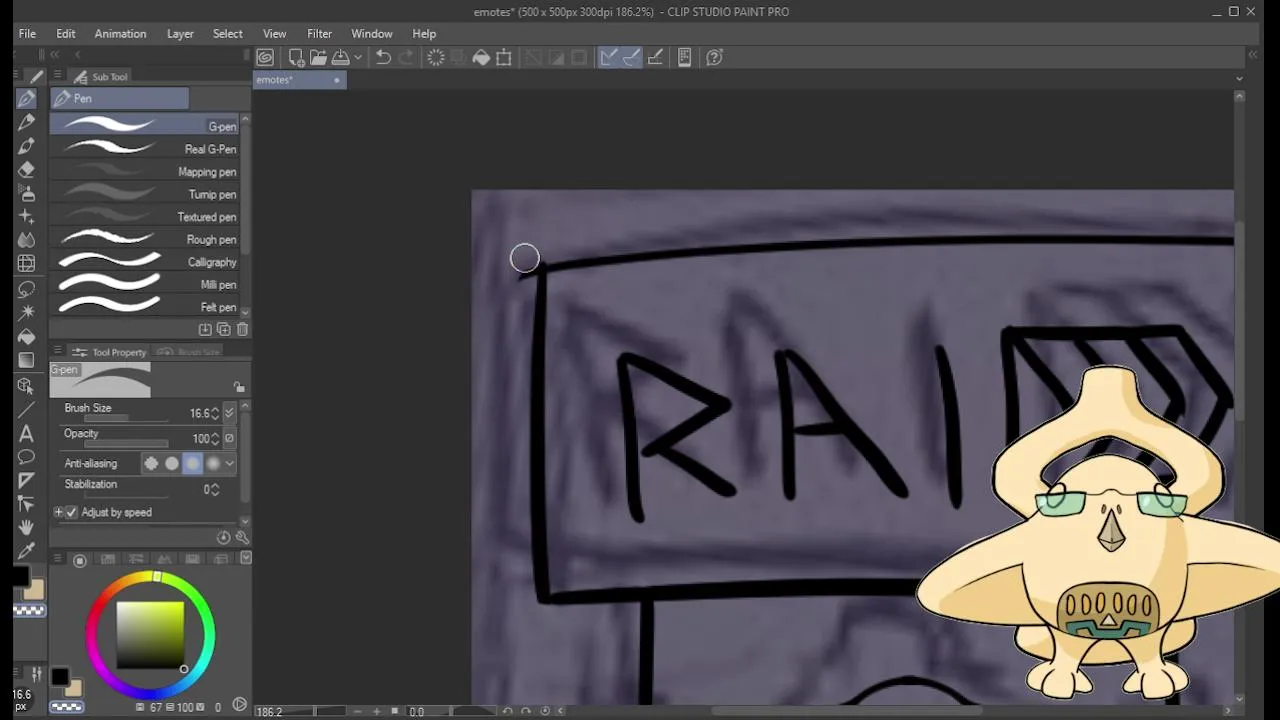This screenshot has height=720, width=1280.
Task: Select the Text tool
Action: (x=27, y=434)
